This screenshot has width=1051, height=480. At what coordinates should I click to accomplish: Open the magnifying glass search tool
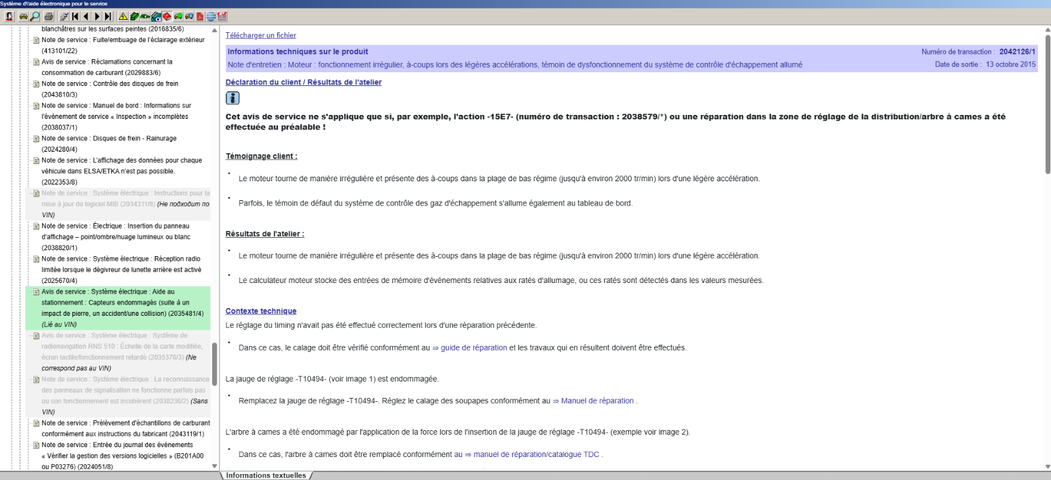tap(35, 16)
